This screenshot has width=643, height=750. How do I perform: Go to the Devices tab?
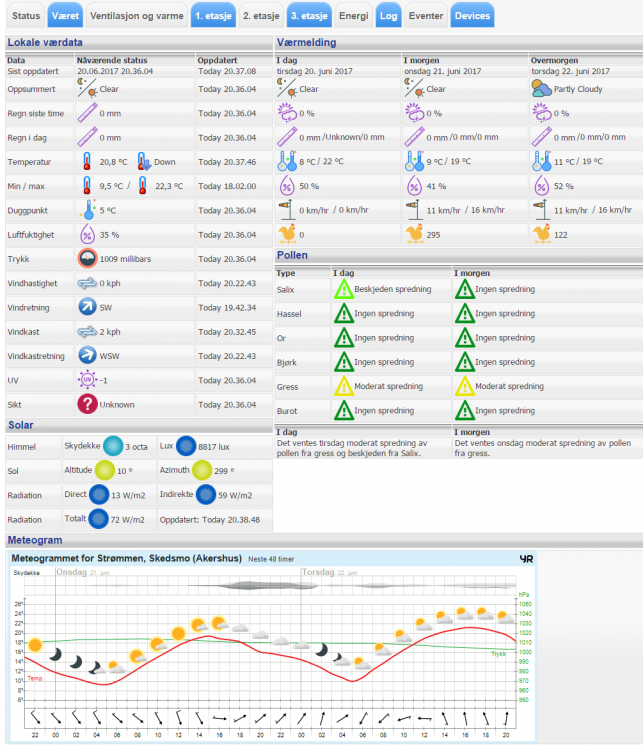click(x=471, y=16)
